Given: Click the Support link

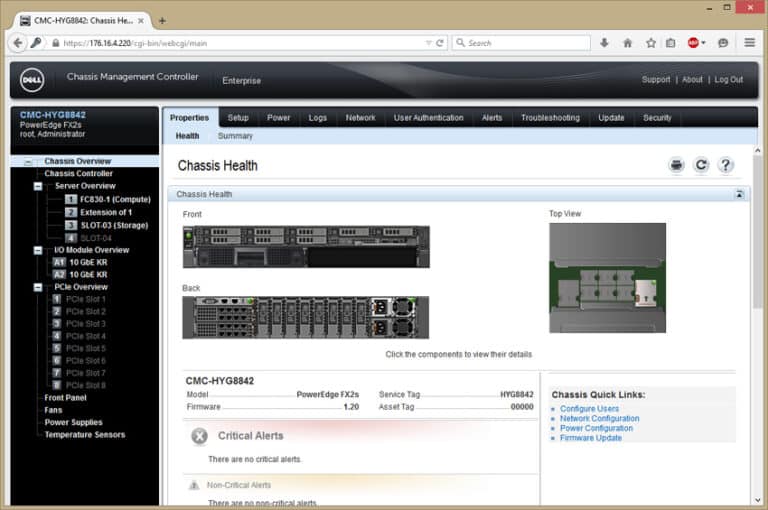Looking at the screenshot, I should 656,79.
